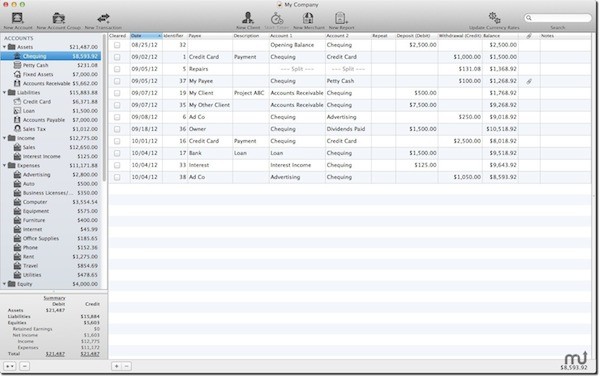Click Update Currency Rates gear icon
The width and height of the screenshot is (600, 377).
click(x=494, y=18)
